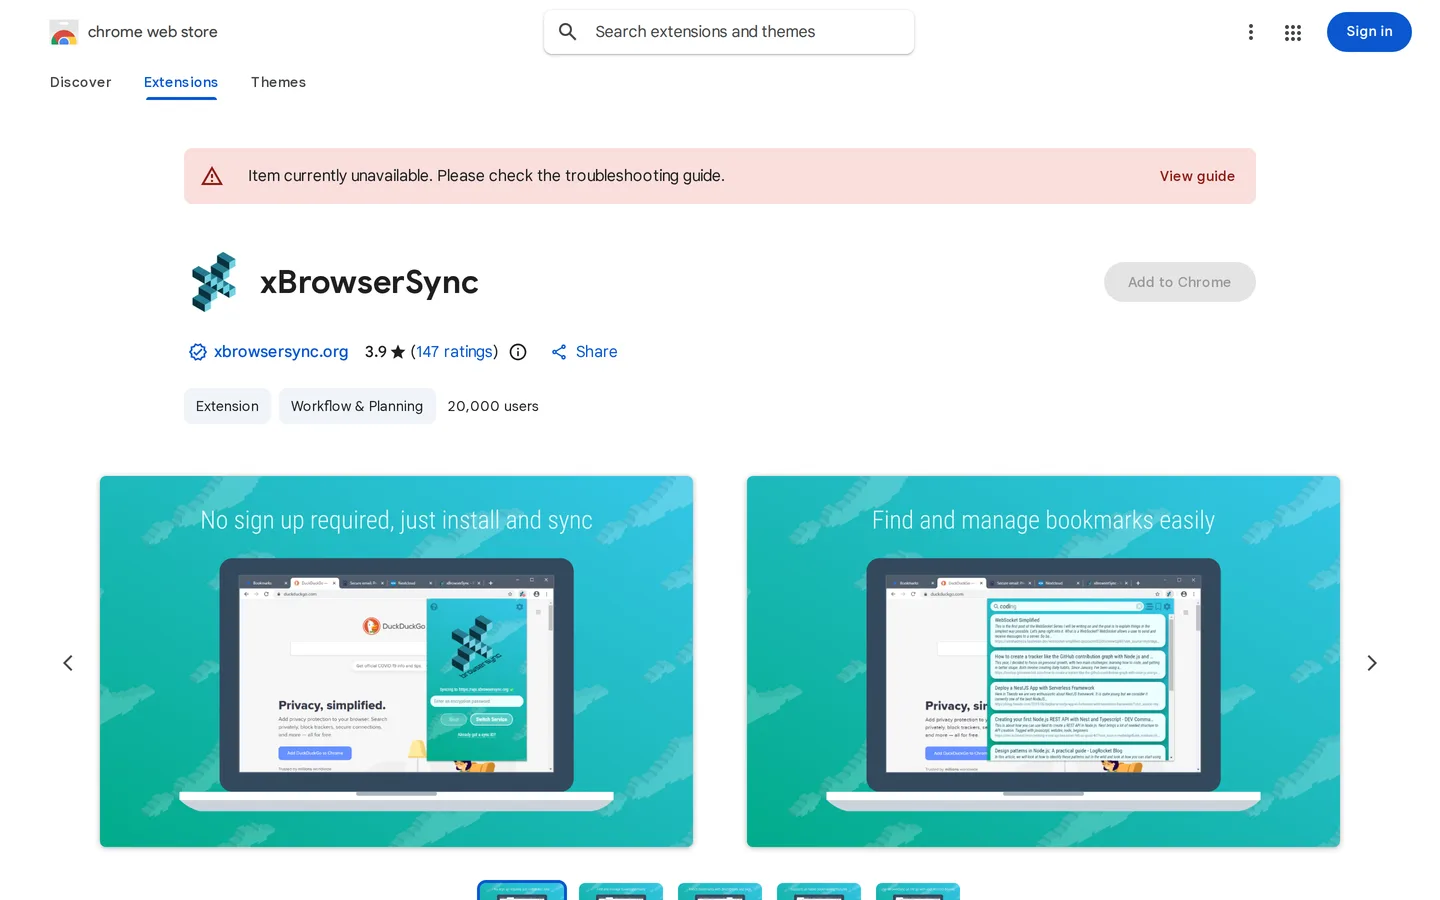Viewport: 1440px width, 900px height.
Task: Click the Chrome Web Store rainbow logo
Action: coord(64,32)
